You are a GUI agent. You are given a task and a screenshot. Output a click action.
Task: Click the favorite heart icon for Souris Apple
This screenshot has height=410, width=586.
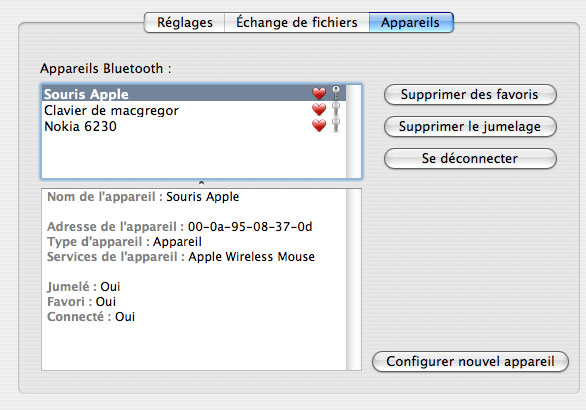click(319, 93)
